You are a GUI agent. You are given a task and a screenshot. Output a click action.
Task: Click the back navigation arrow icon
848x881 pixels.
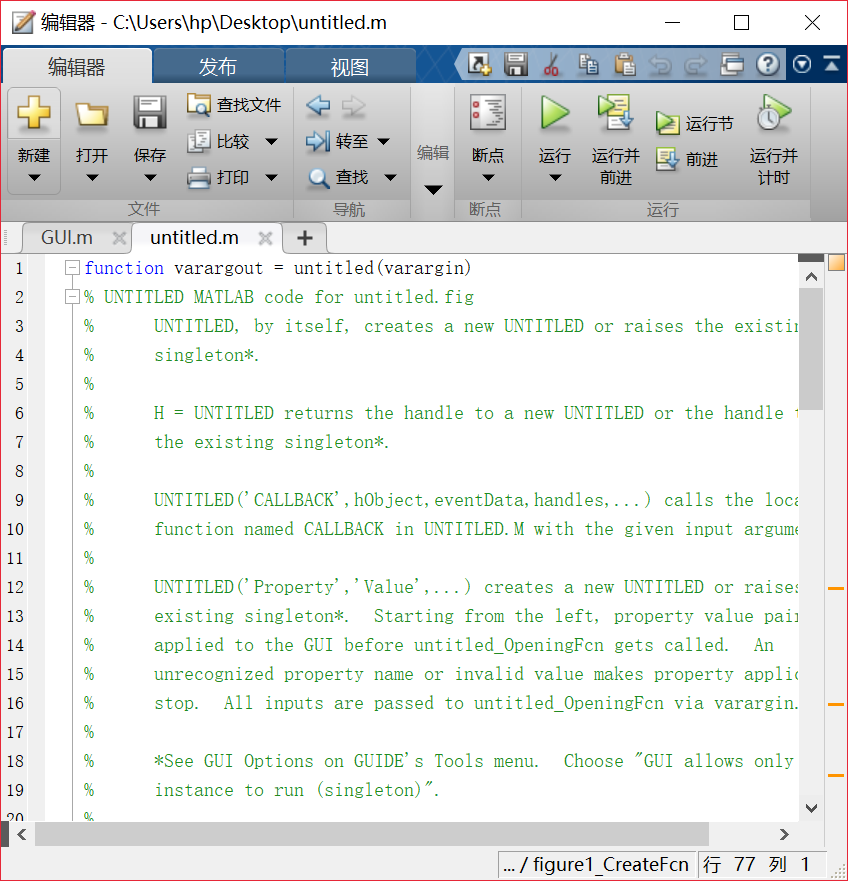(x=318, y=106)
